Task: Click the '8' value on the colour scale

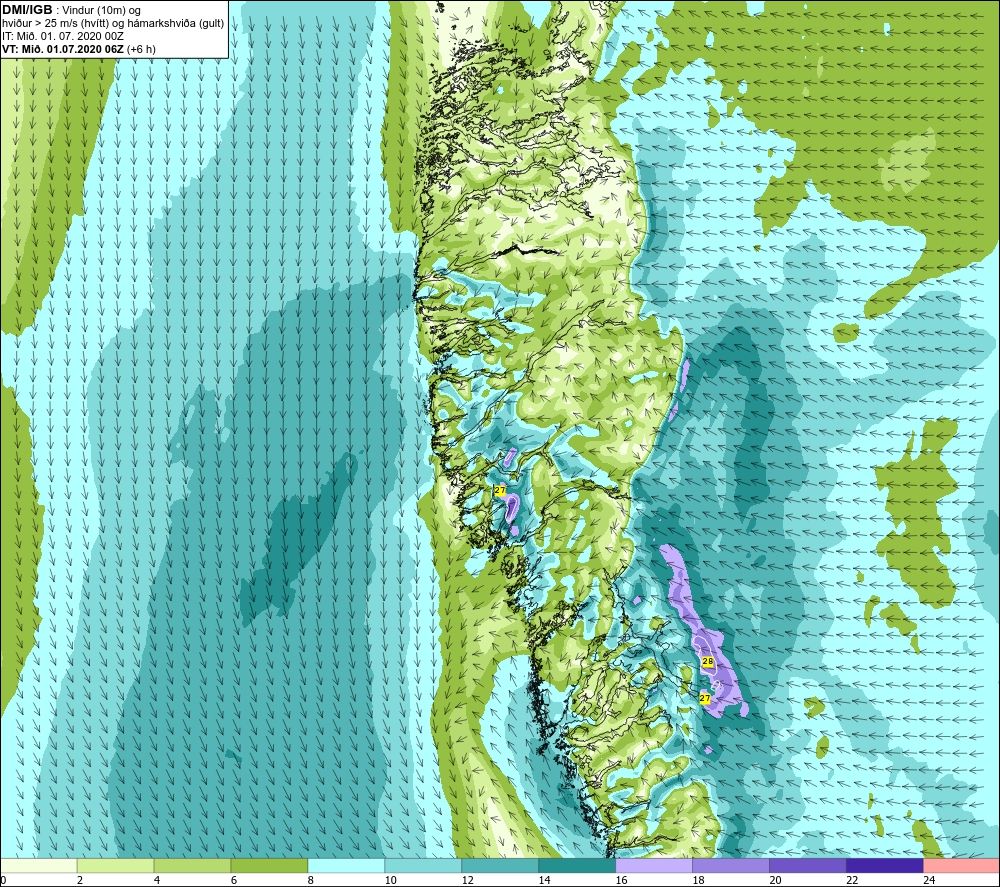Action: point(311,880)
